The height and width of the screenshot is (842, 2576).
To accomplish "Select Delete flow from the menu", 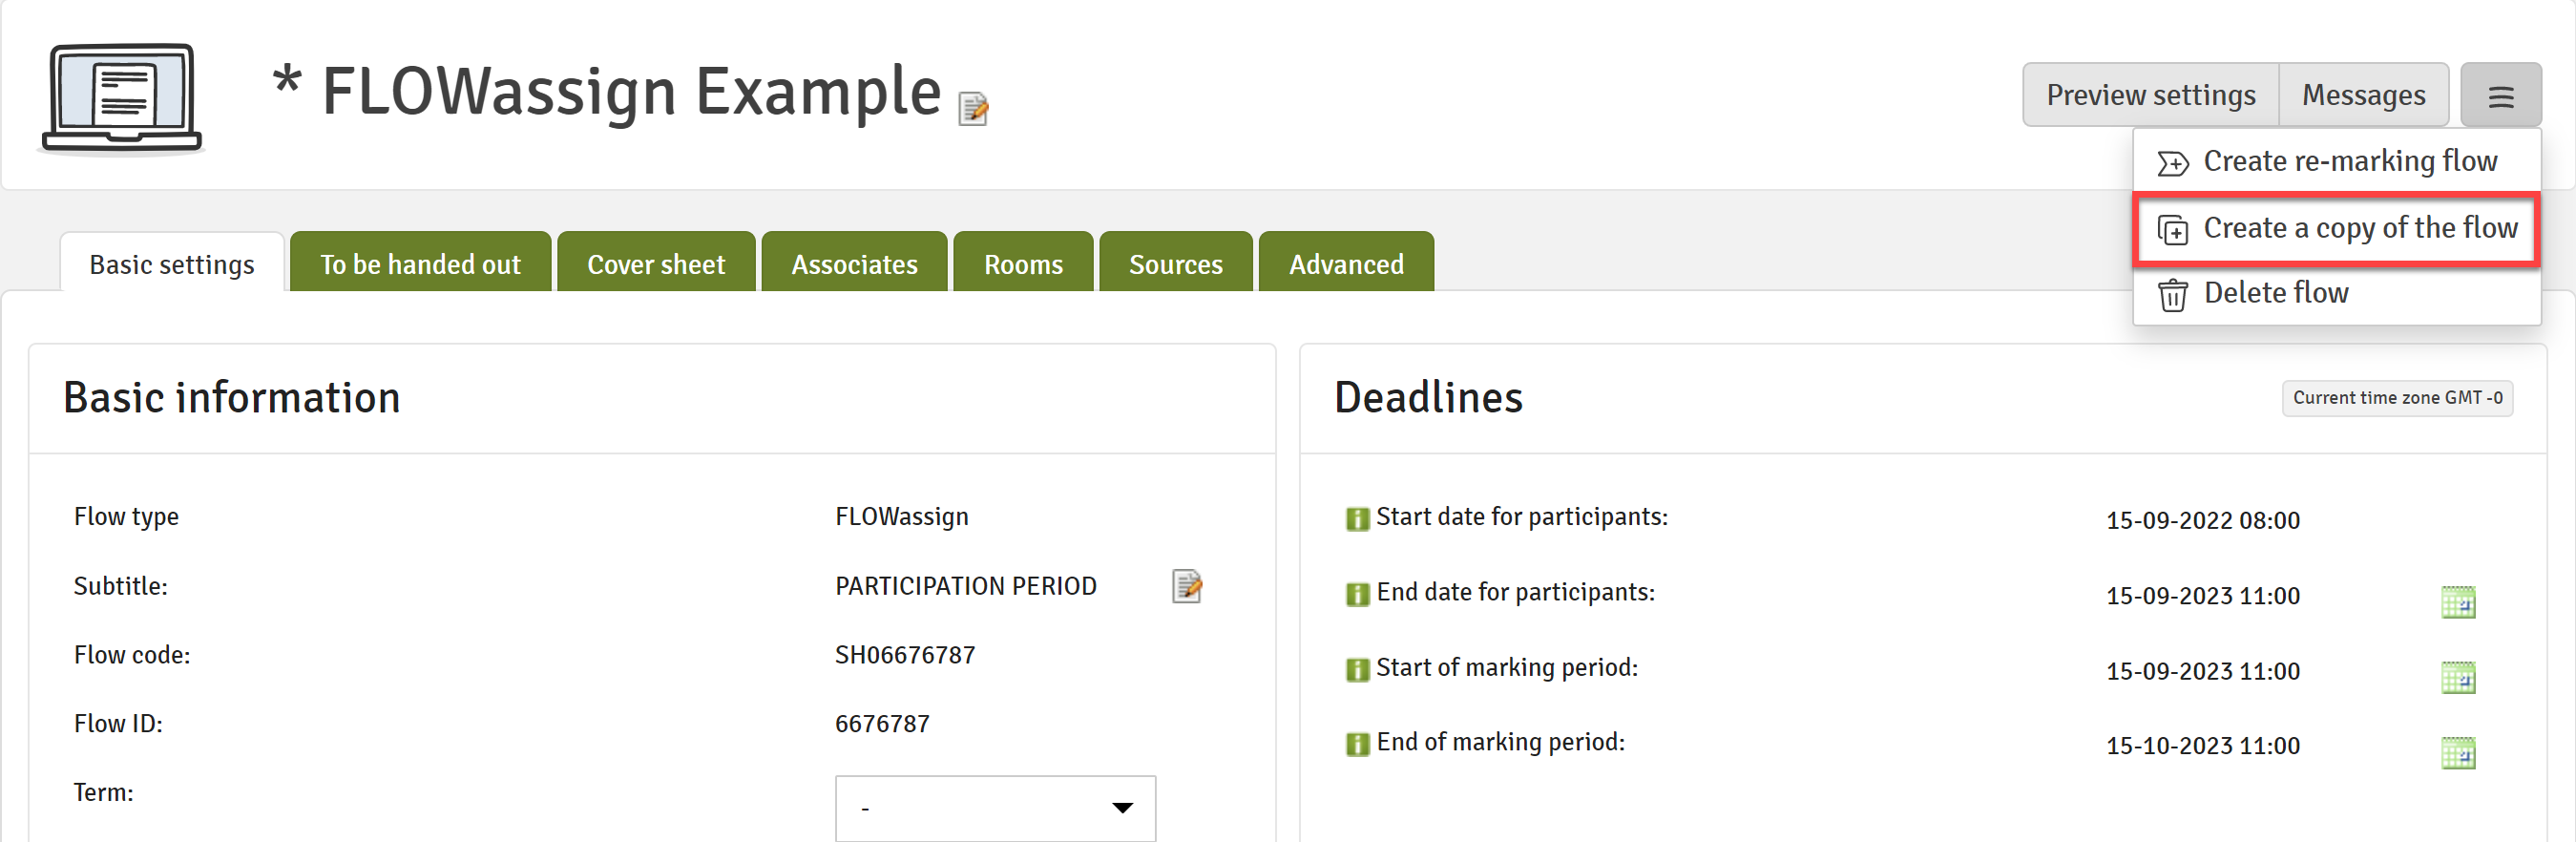I will (x=2336, y=293).
